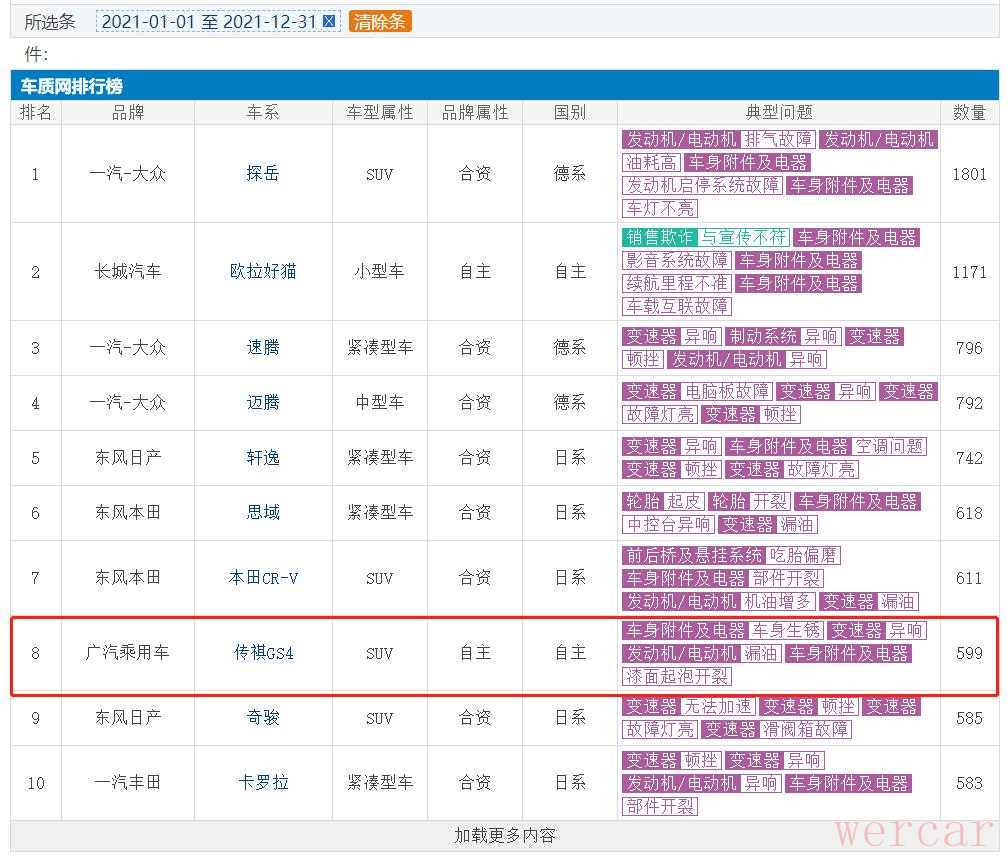Click the 车型属性 column header

point(380,112)
